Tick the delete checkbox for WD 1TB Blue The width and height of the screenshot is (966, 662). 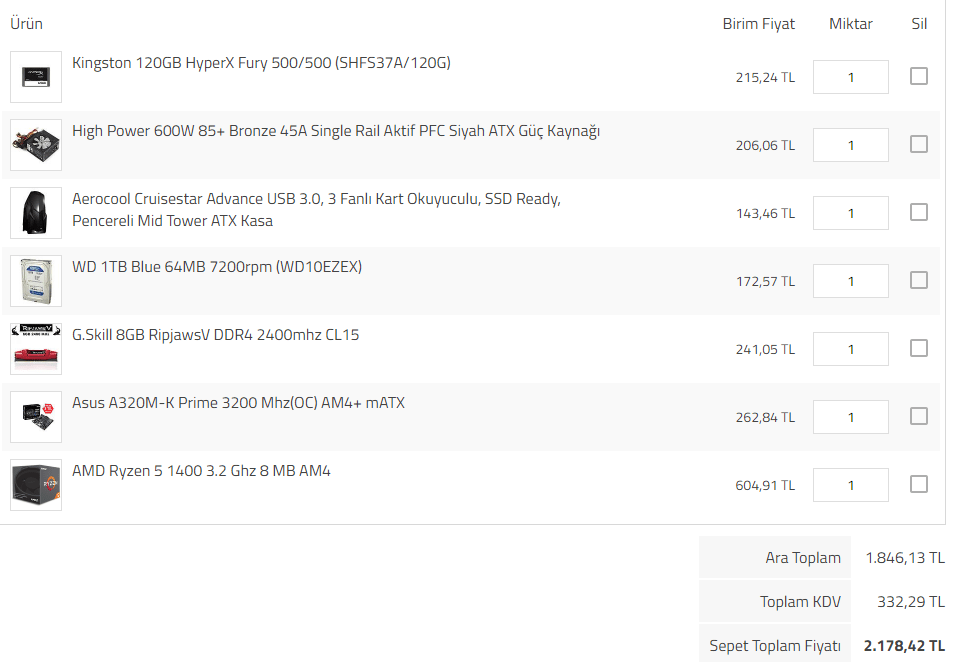point(918,280)
